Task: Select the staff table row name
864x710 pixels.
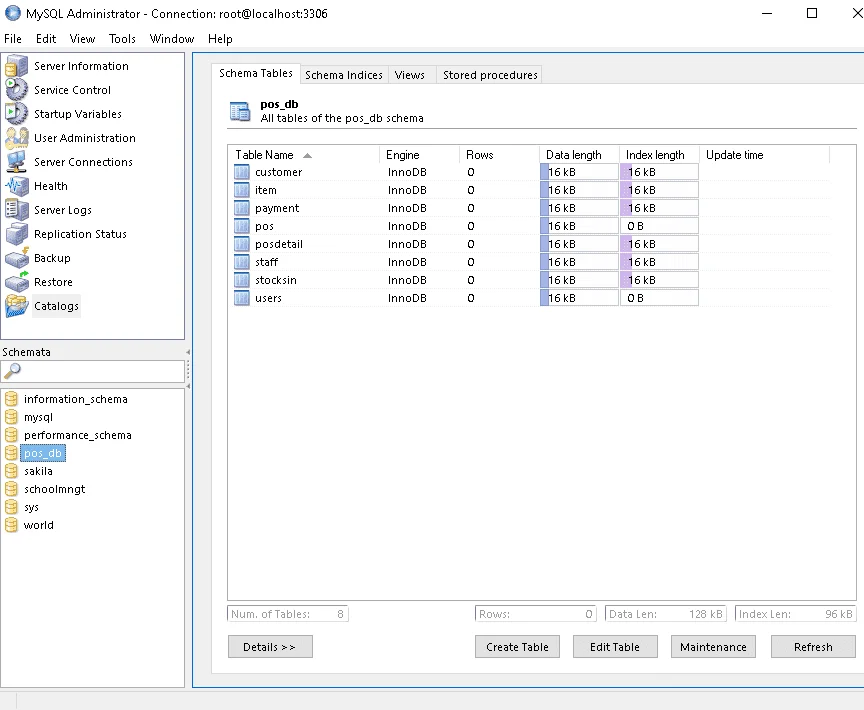Action: [267, 262]
